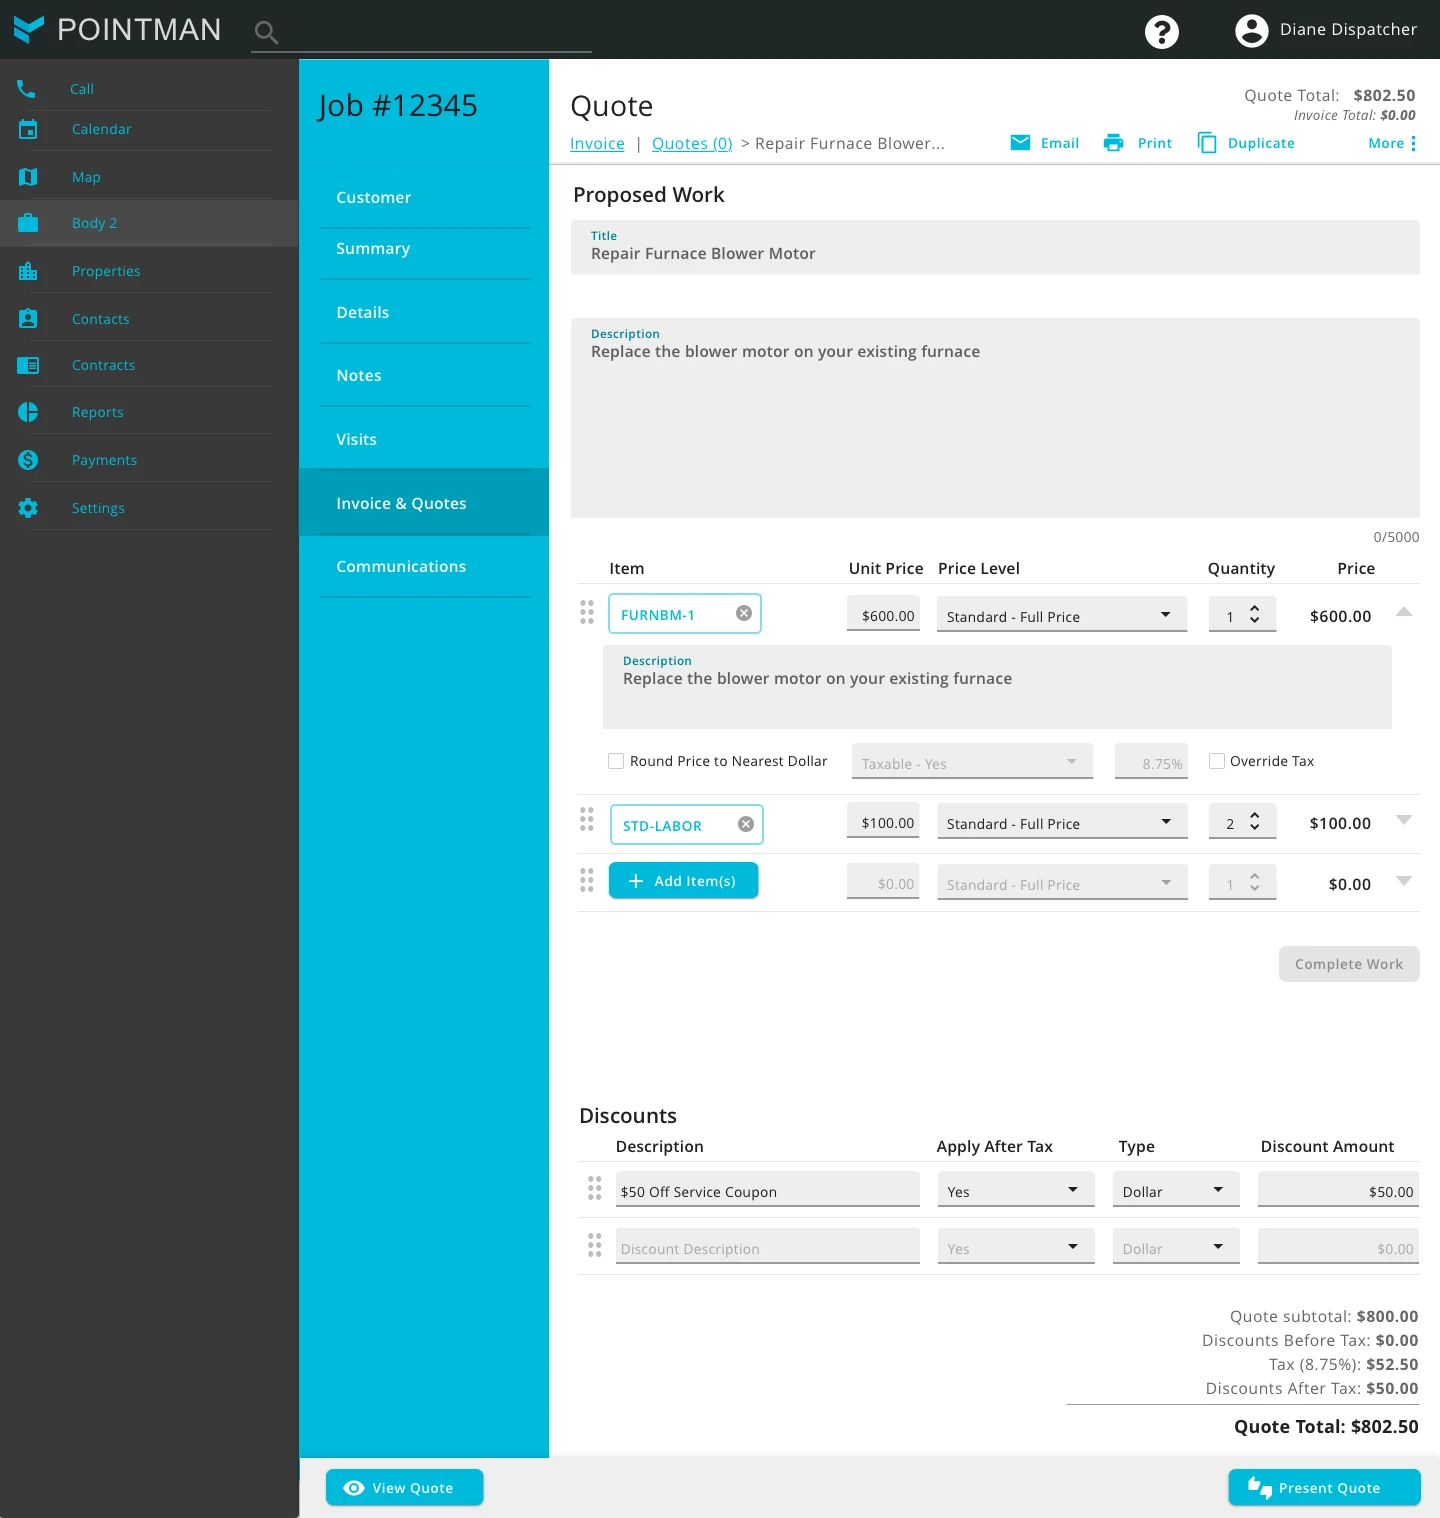Click the Add Item(s) button
This screenshot has height=1518, width=1440.
tap(683, 881)
